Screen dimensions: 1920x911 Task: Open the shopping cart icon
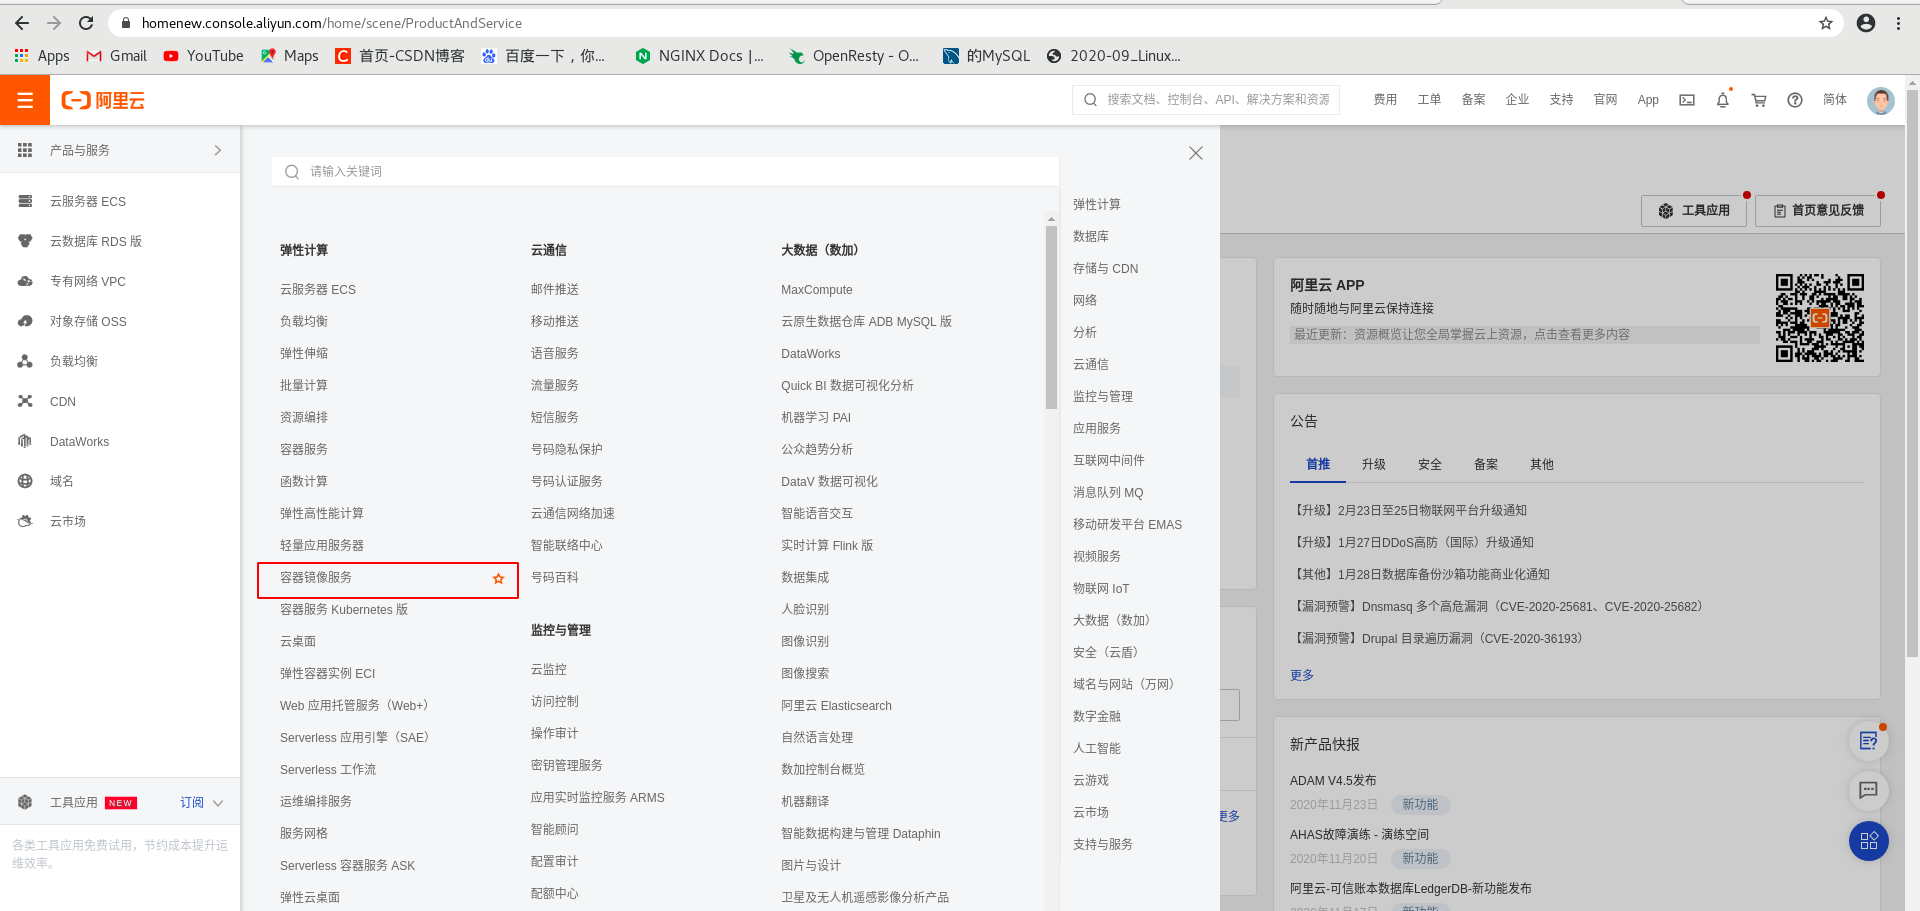[x=1759, y=100]
